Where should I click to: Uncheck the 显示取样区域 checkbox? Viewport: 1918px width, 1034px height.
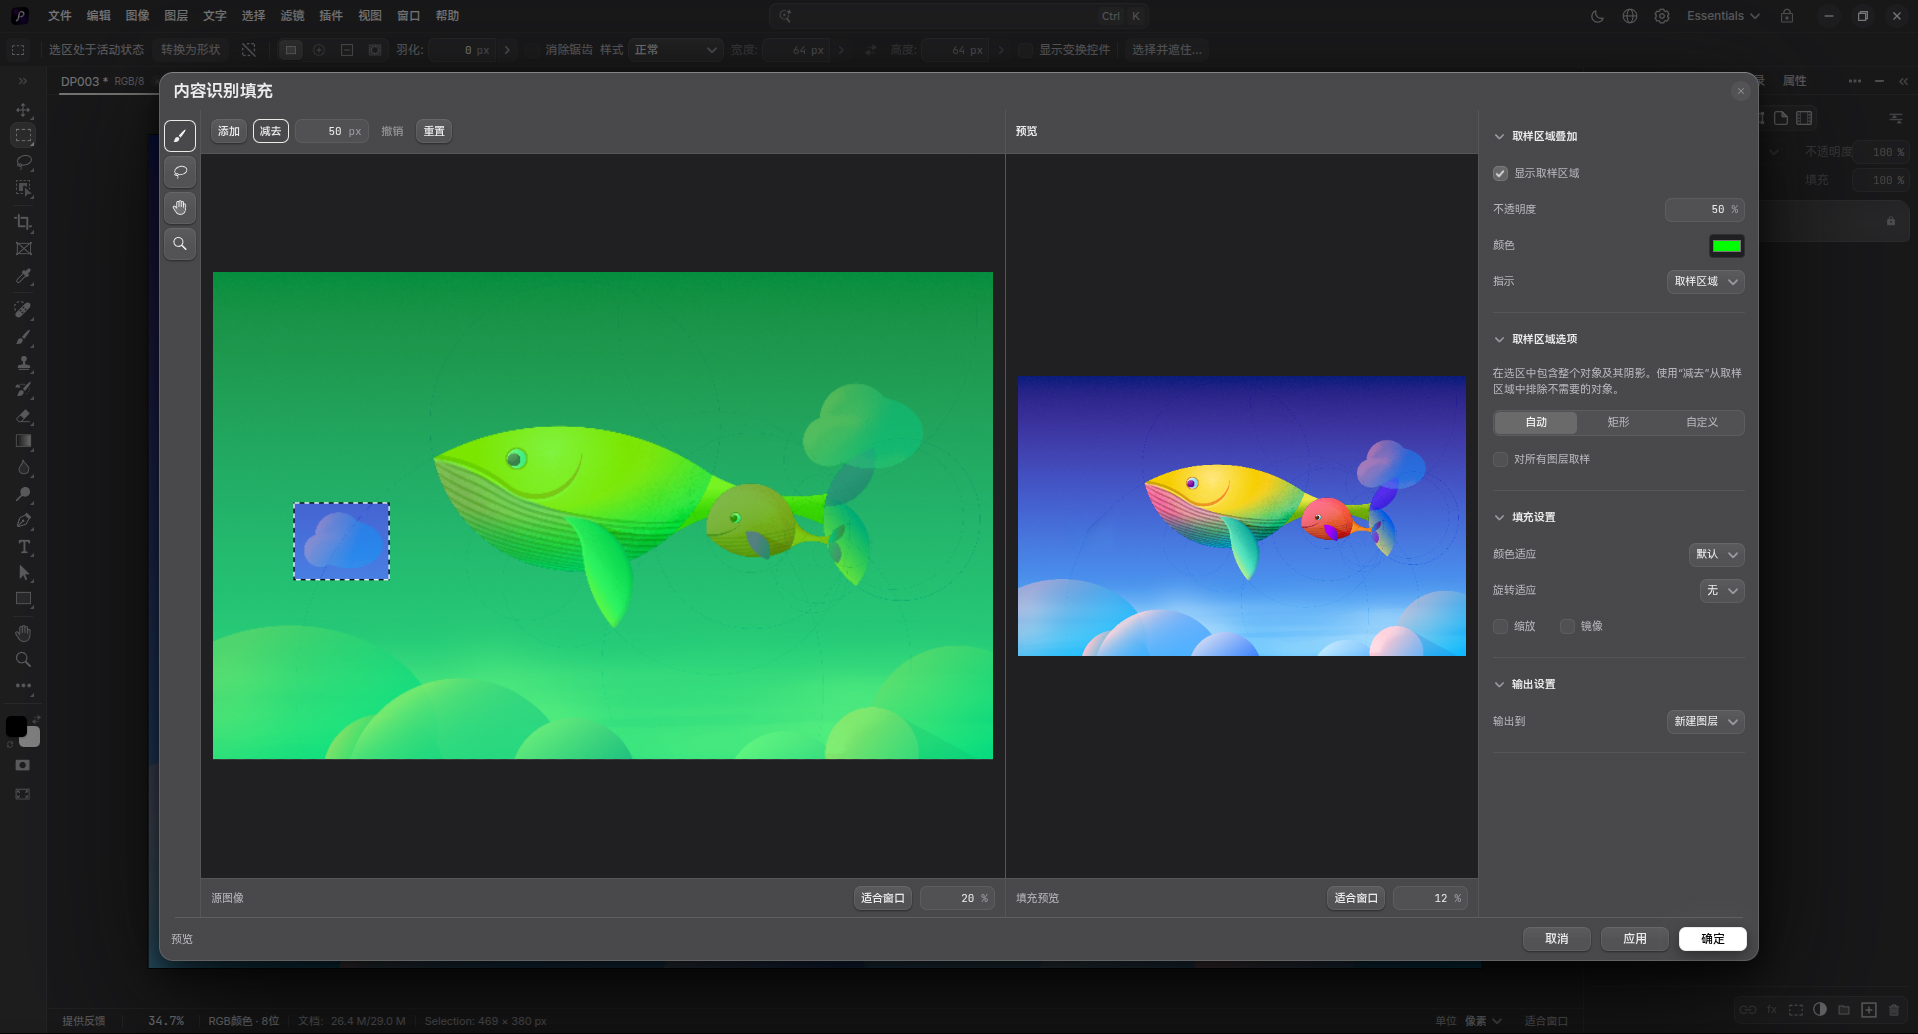(1500, 174)
